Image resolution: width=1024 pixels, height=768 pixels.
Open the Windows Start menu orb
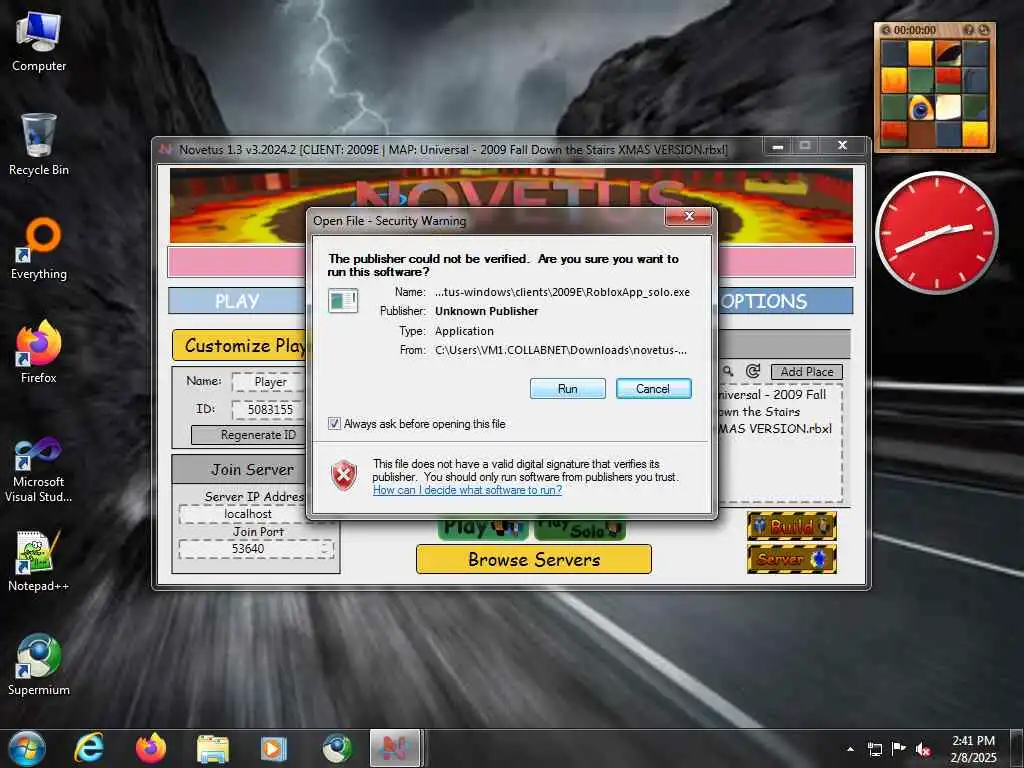coord(27,748)
